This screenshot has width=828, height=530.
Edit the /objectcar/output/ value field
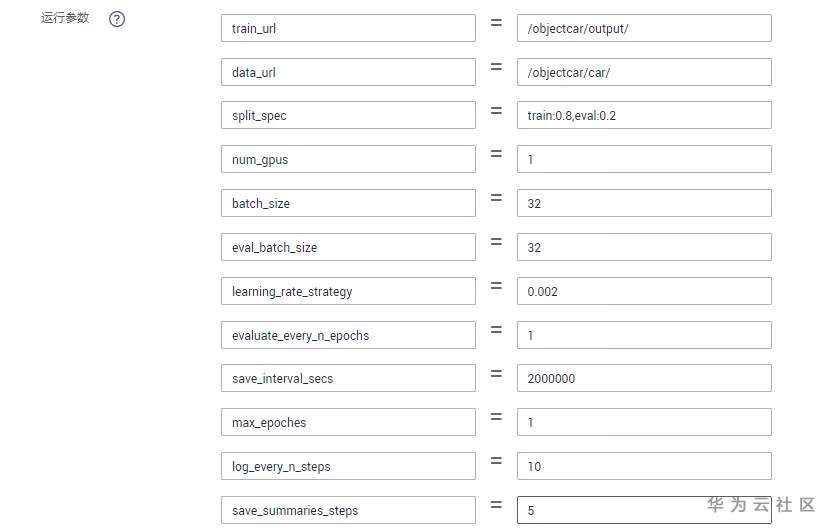click(644, 28)
